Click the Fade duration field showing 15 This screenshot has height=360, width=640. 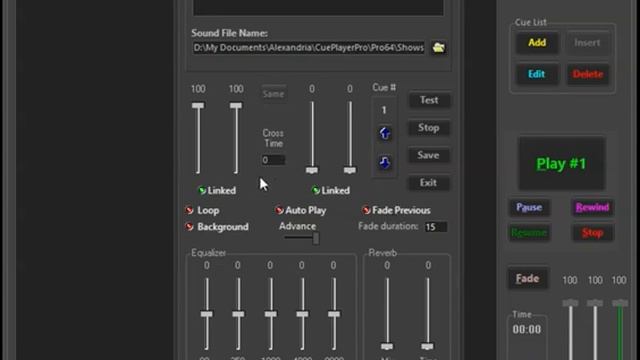point(436,227)
